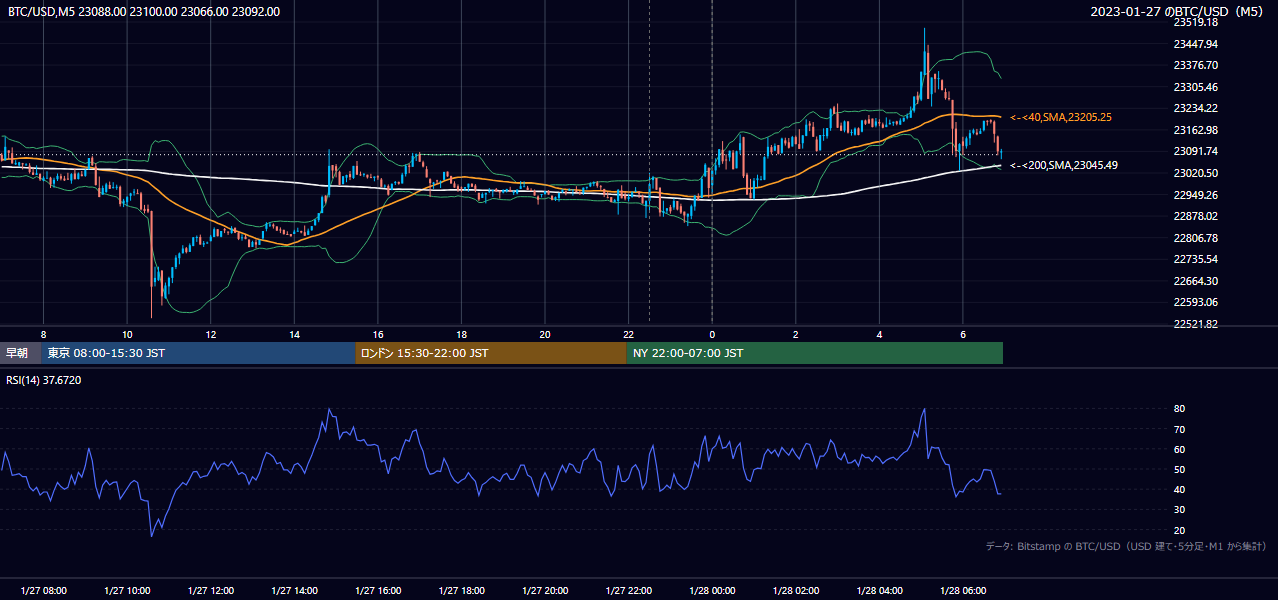This screenshot has height=600, width=1278.
Task: Click the 早朝 session bar
Action: (x=21, y=353)
